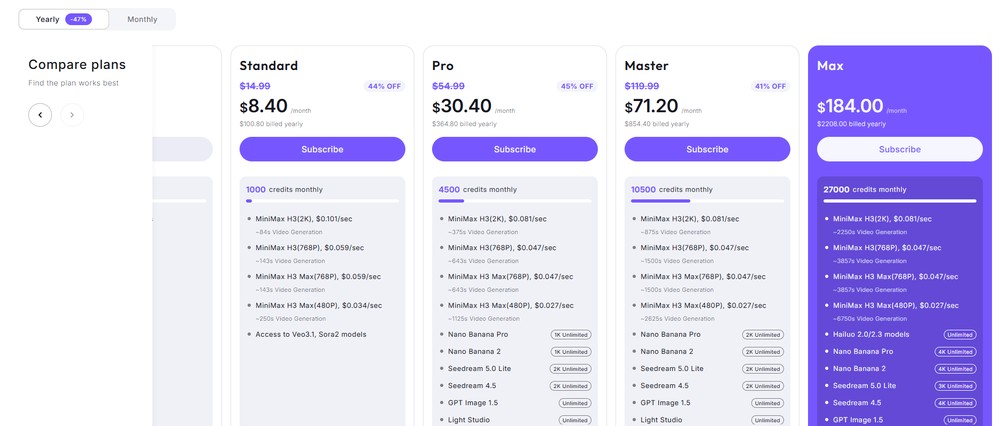Click 'Compare plans' heading
The width and height of the screenshot is (1000, 426).
[77, 64]
